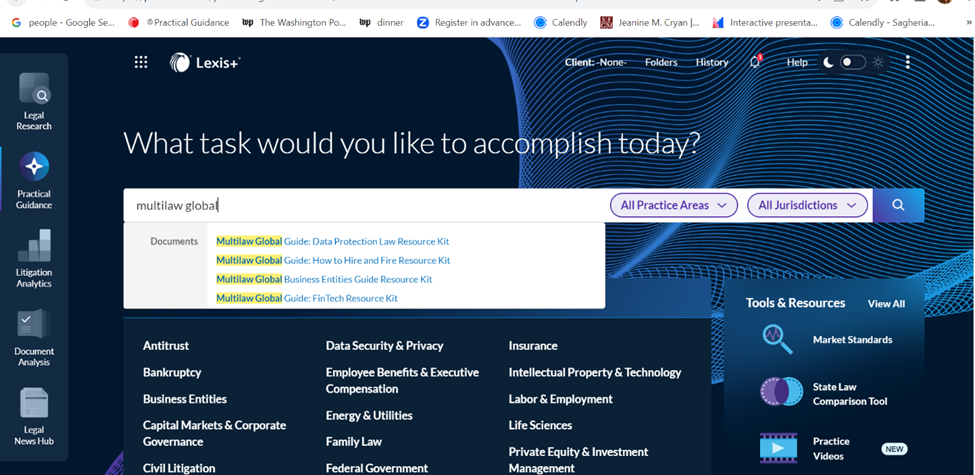
Task: Open notifications bell icon
Action: coord(755,62)
